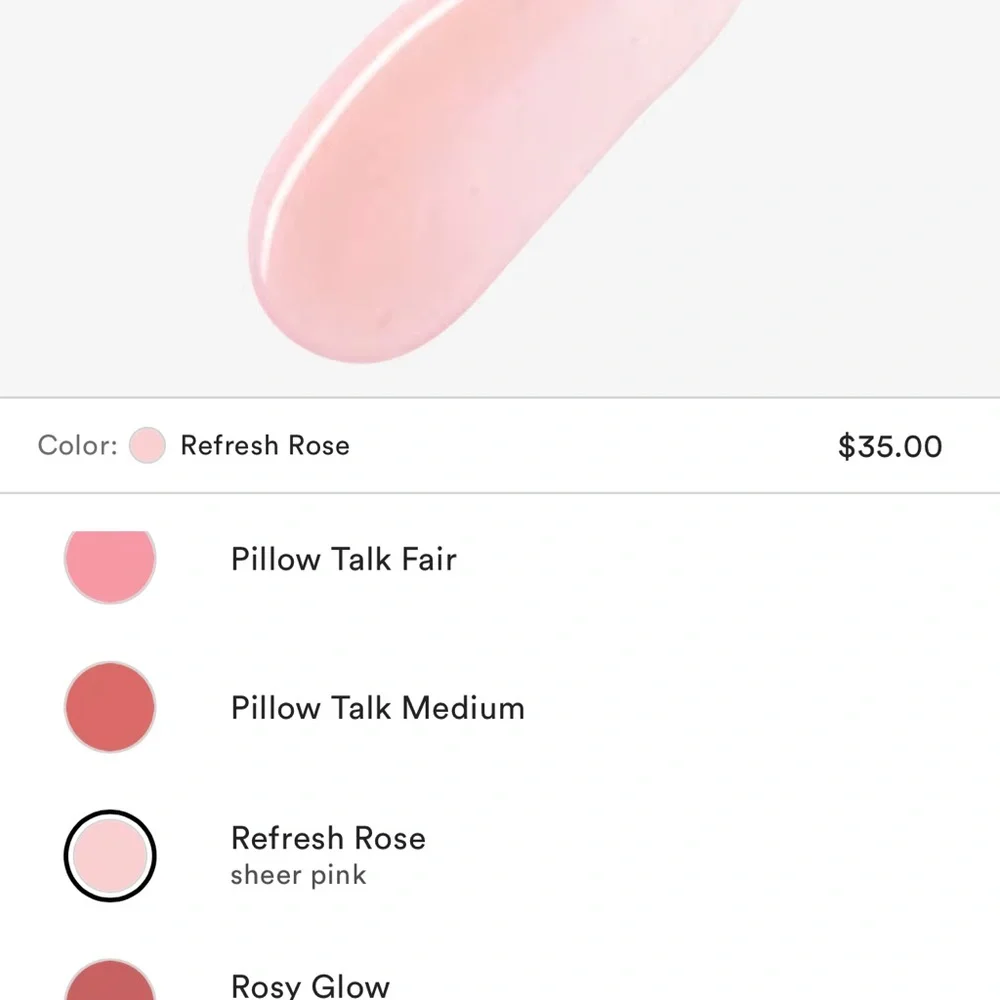Pick the Rosy Glow color swatch
Screen dimensions: 1000x1000
click(110, 980)
